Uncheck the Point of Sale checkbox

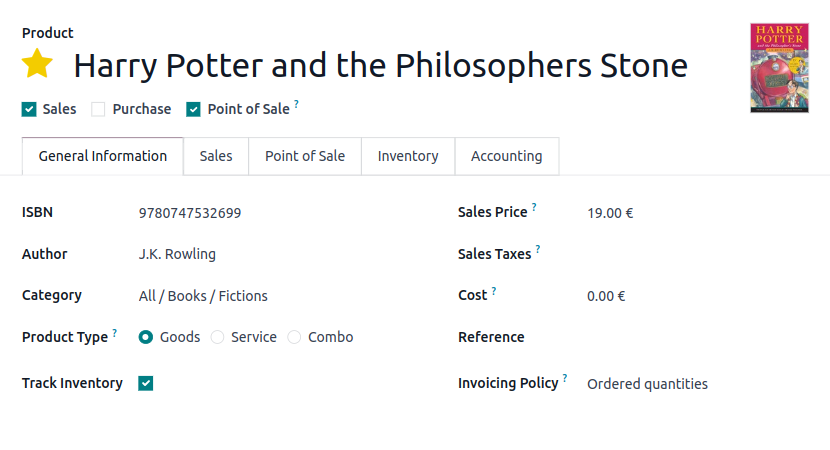pos(194,109)
